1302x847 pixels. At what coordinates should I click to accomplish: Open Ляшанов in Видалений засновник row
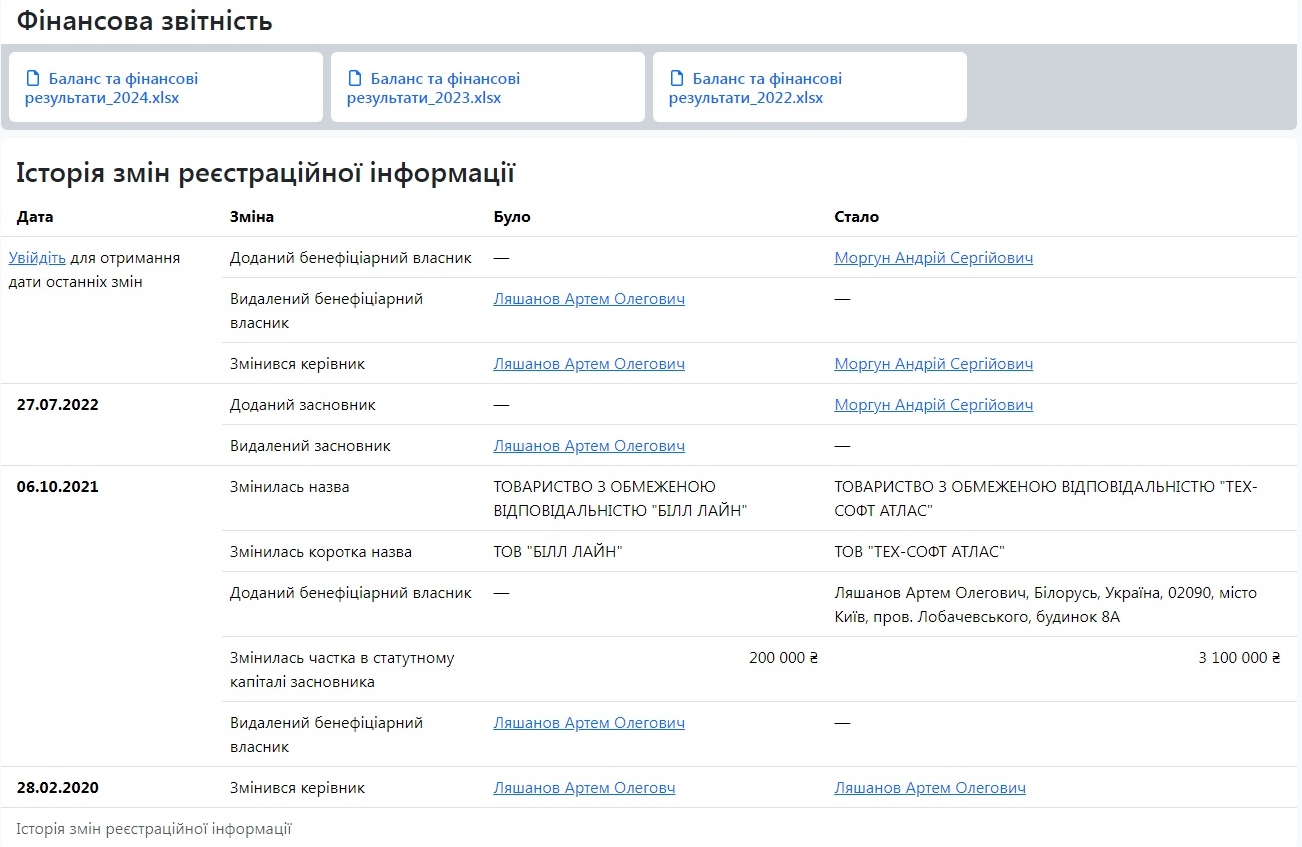[589, 446]
